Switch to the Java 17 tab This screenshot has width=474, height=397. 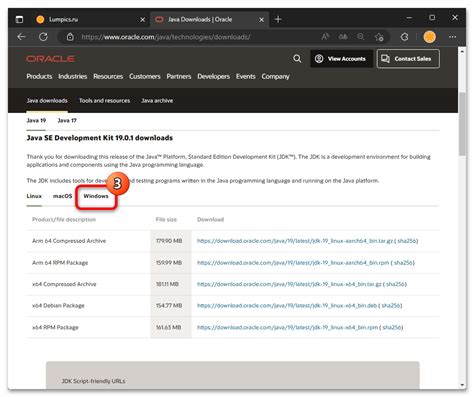point(67,120)
